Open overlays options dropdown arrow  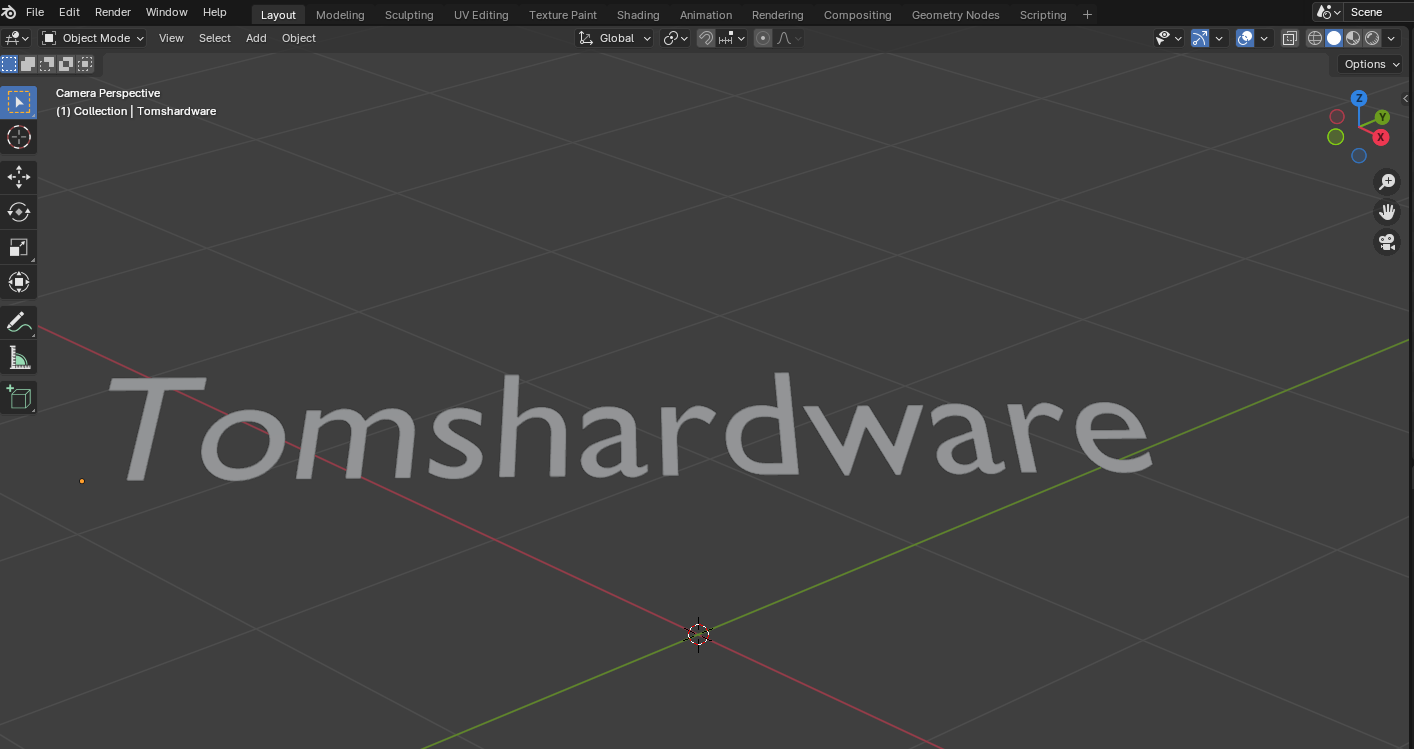click(x=1264, y=38)
